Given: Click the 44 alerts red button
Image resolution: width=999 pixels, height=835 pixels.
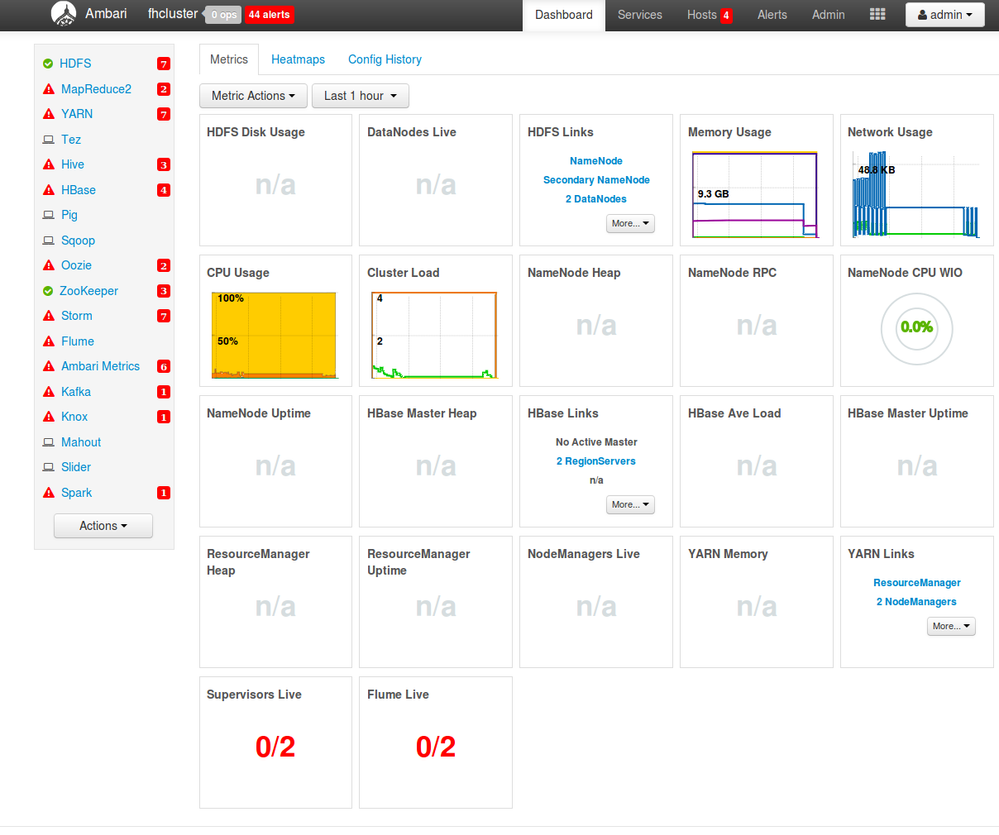Looking at the screenshot, I should click(x=269, y=15).
